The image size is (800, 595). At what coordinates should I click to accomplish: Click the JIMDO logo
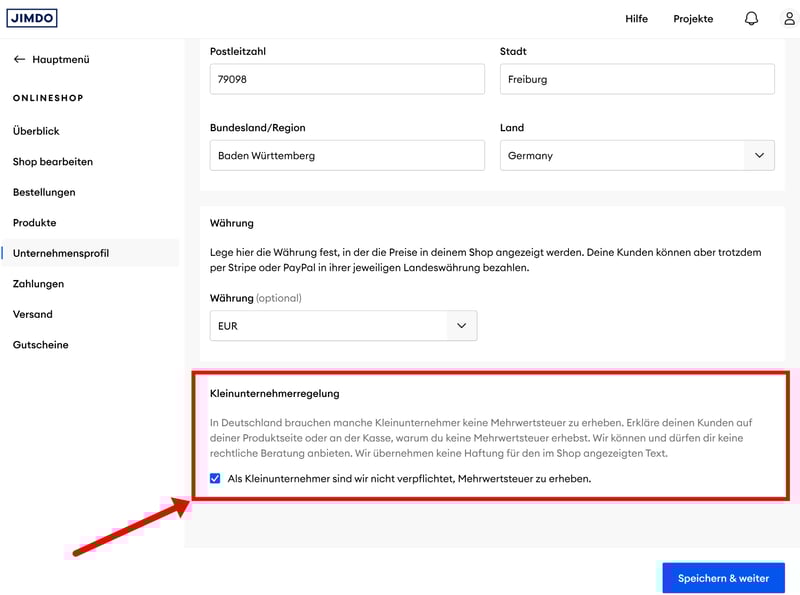[32, 18]
